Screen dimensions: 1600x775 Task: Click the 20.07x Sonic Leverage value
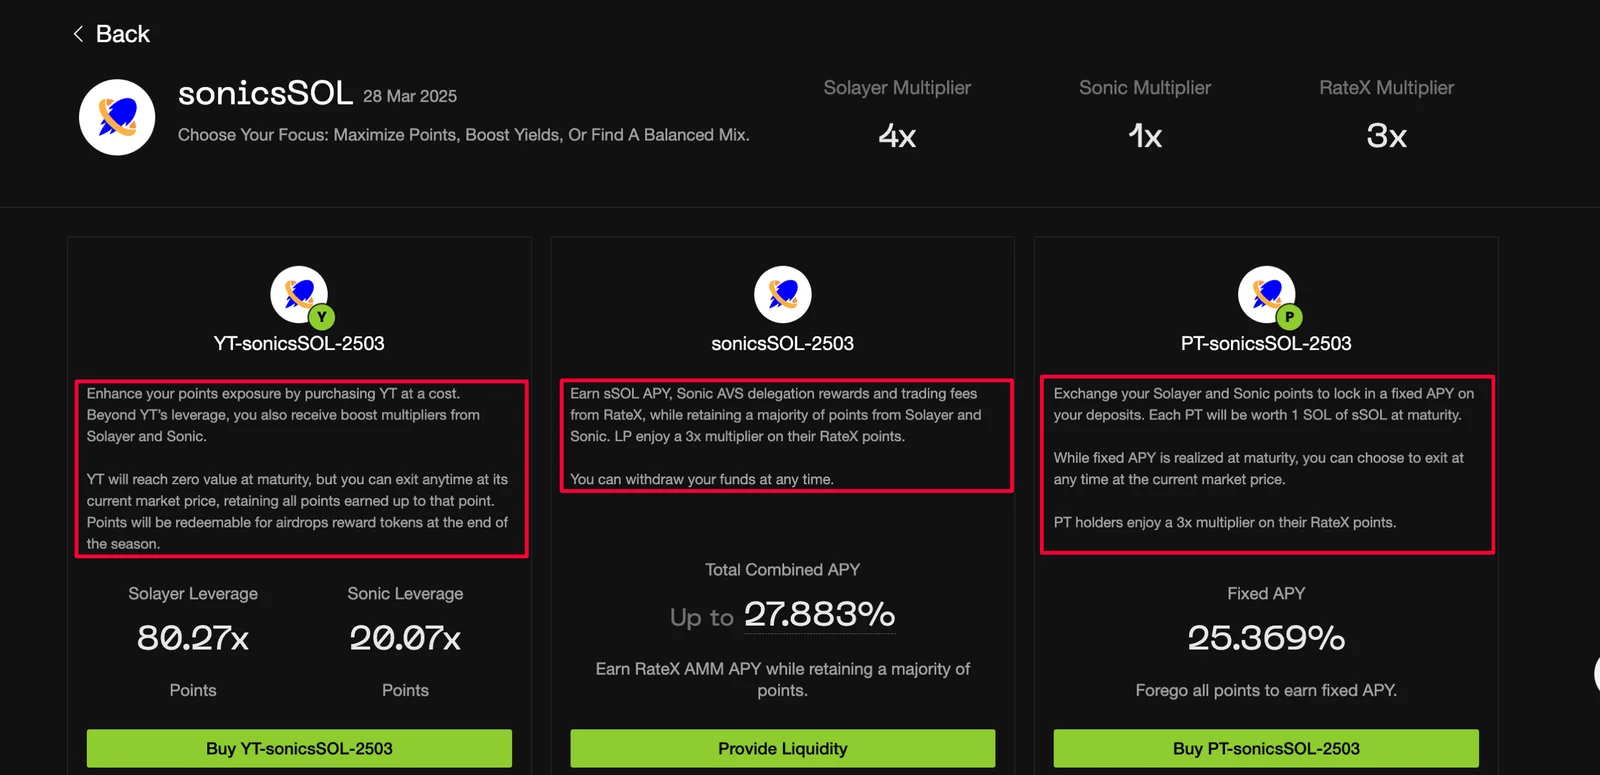[x=405, y=638]
